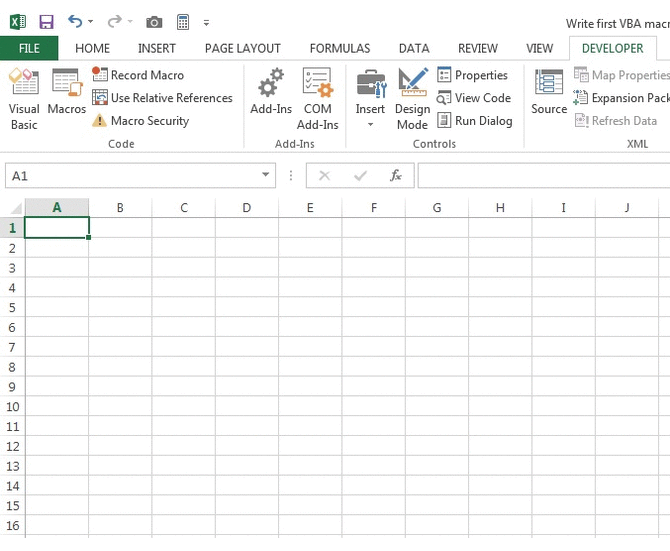Viewport: 670px width, 551px height.
Task: Toggle Design Mode
Action: (x=412, y=99)
